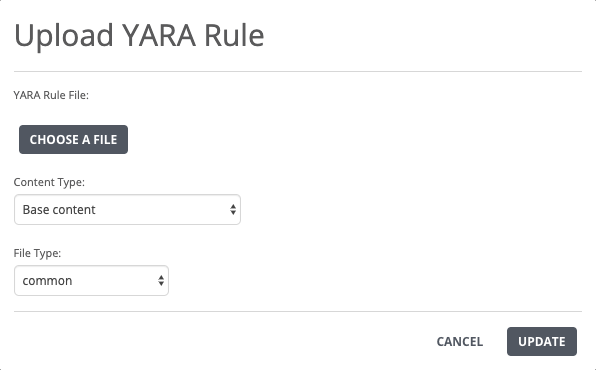Cancel the YARA rule upload
This screenshot has width=596, height=370.
[460, 341]
